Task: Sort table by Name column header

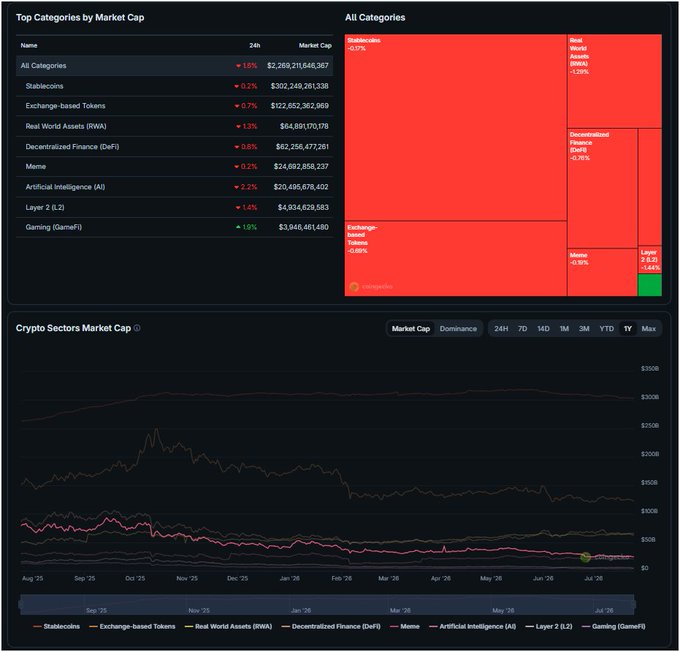Action: (x=29, y=46)
